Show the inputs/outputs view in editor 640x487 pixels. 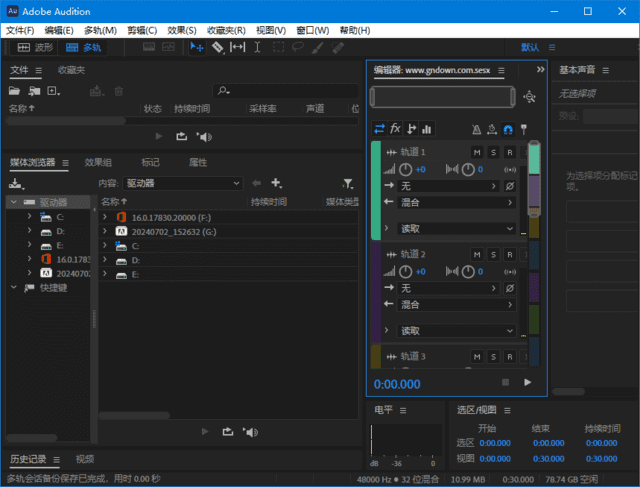pos(379,129)
